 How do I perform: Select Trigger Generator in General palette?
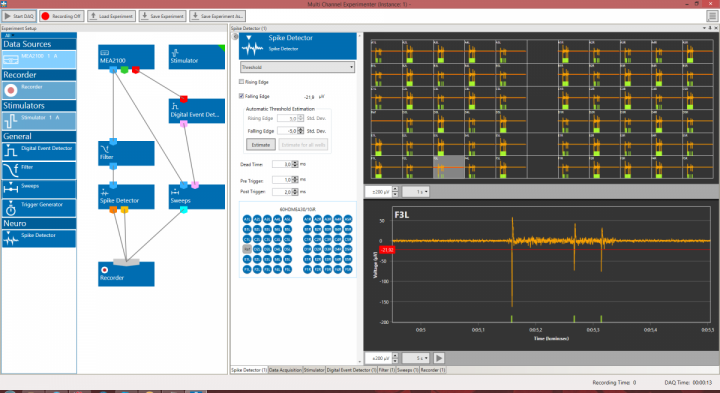(x=39, y=208)
